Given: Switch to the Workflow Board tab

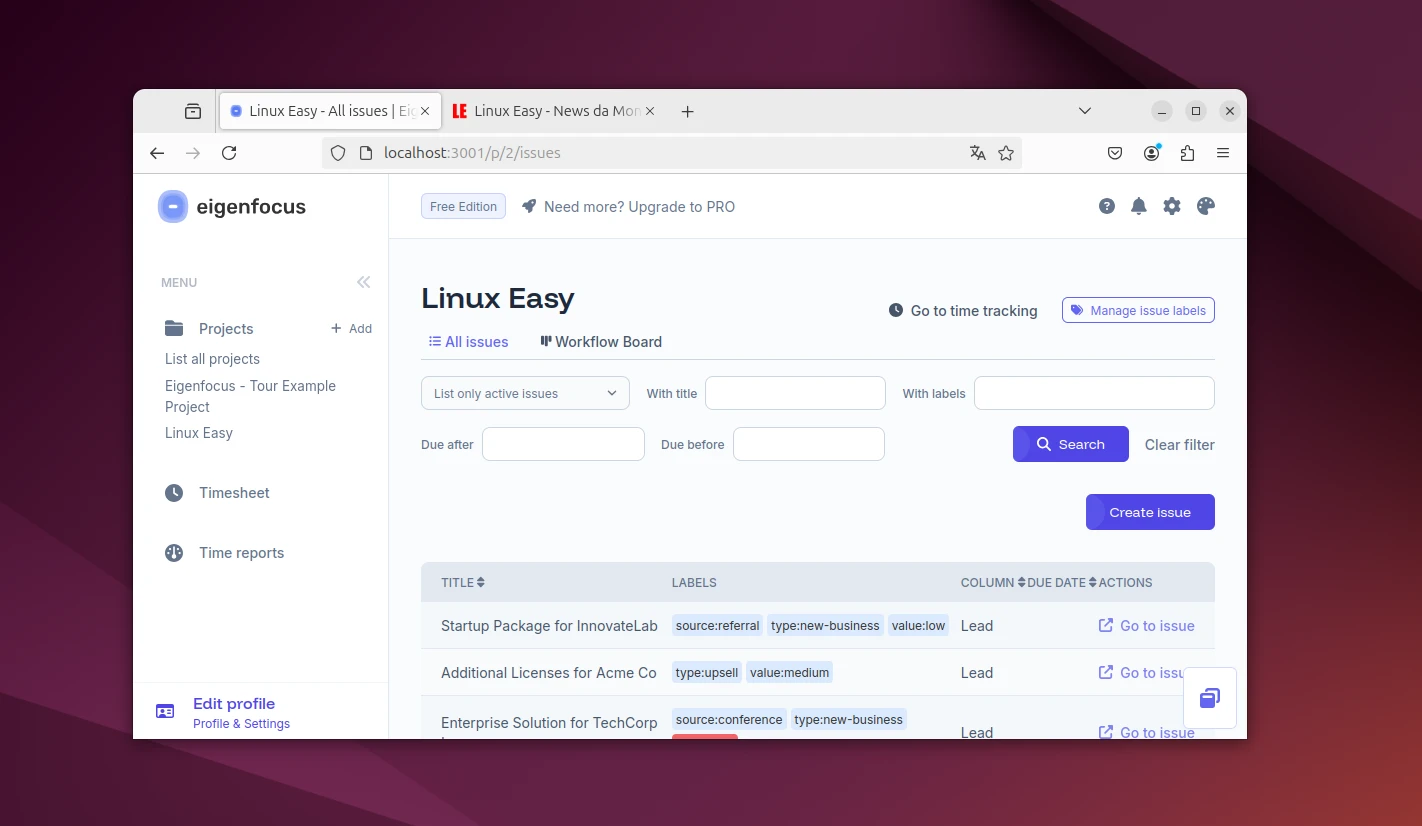Looking at the screenshot, I should point(601,342).
